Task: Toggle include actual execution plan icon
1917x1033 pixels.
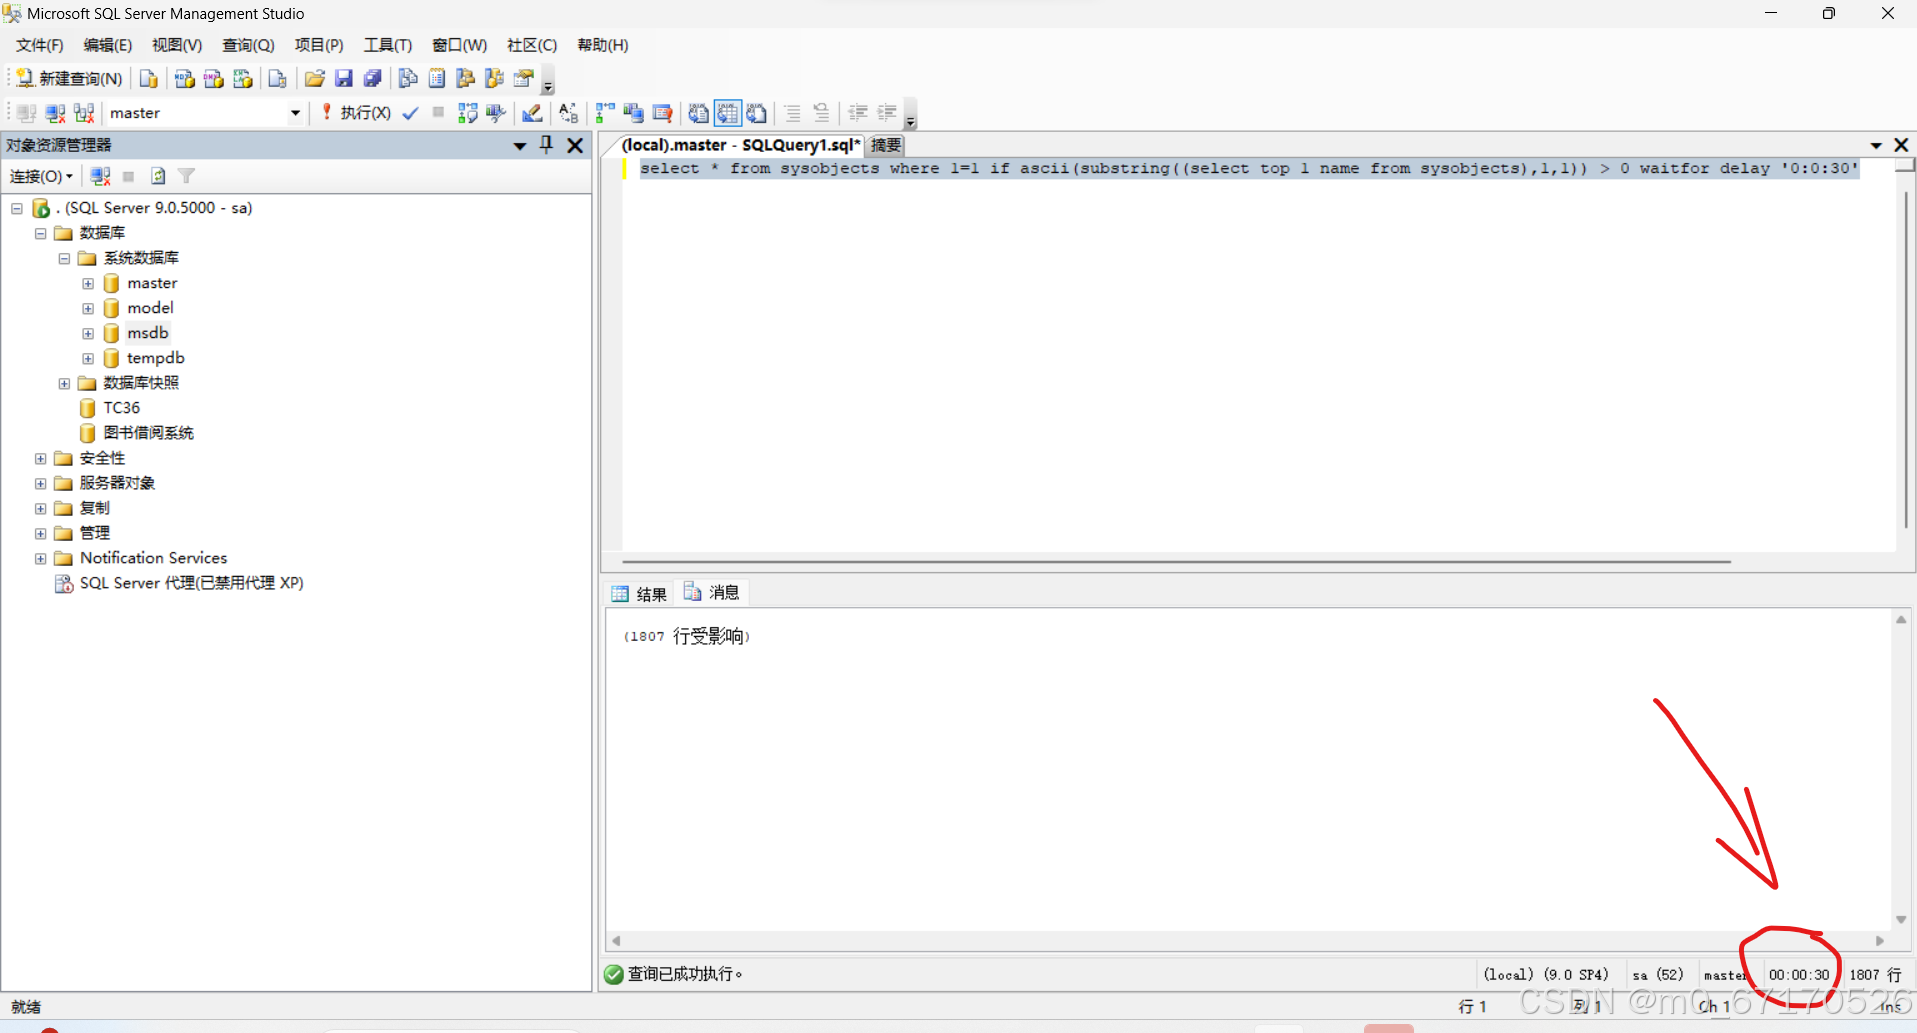Action: click(605, 113)
